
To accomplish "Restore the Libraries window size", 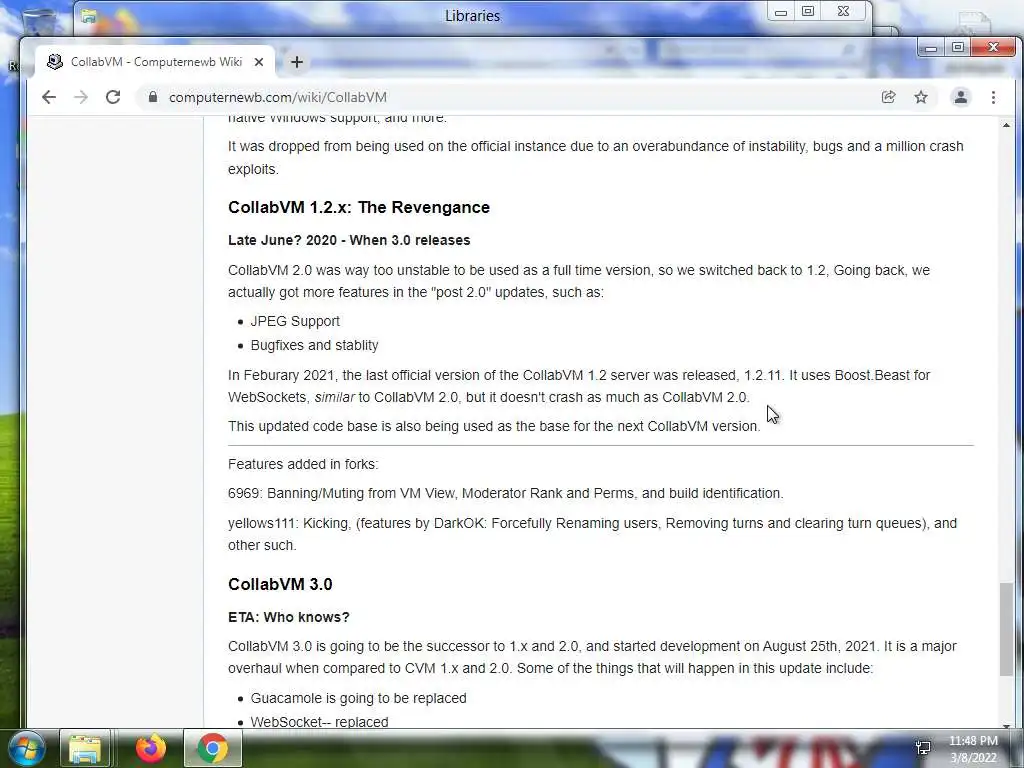I will pos(808,12).
